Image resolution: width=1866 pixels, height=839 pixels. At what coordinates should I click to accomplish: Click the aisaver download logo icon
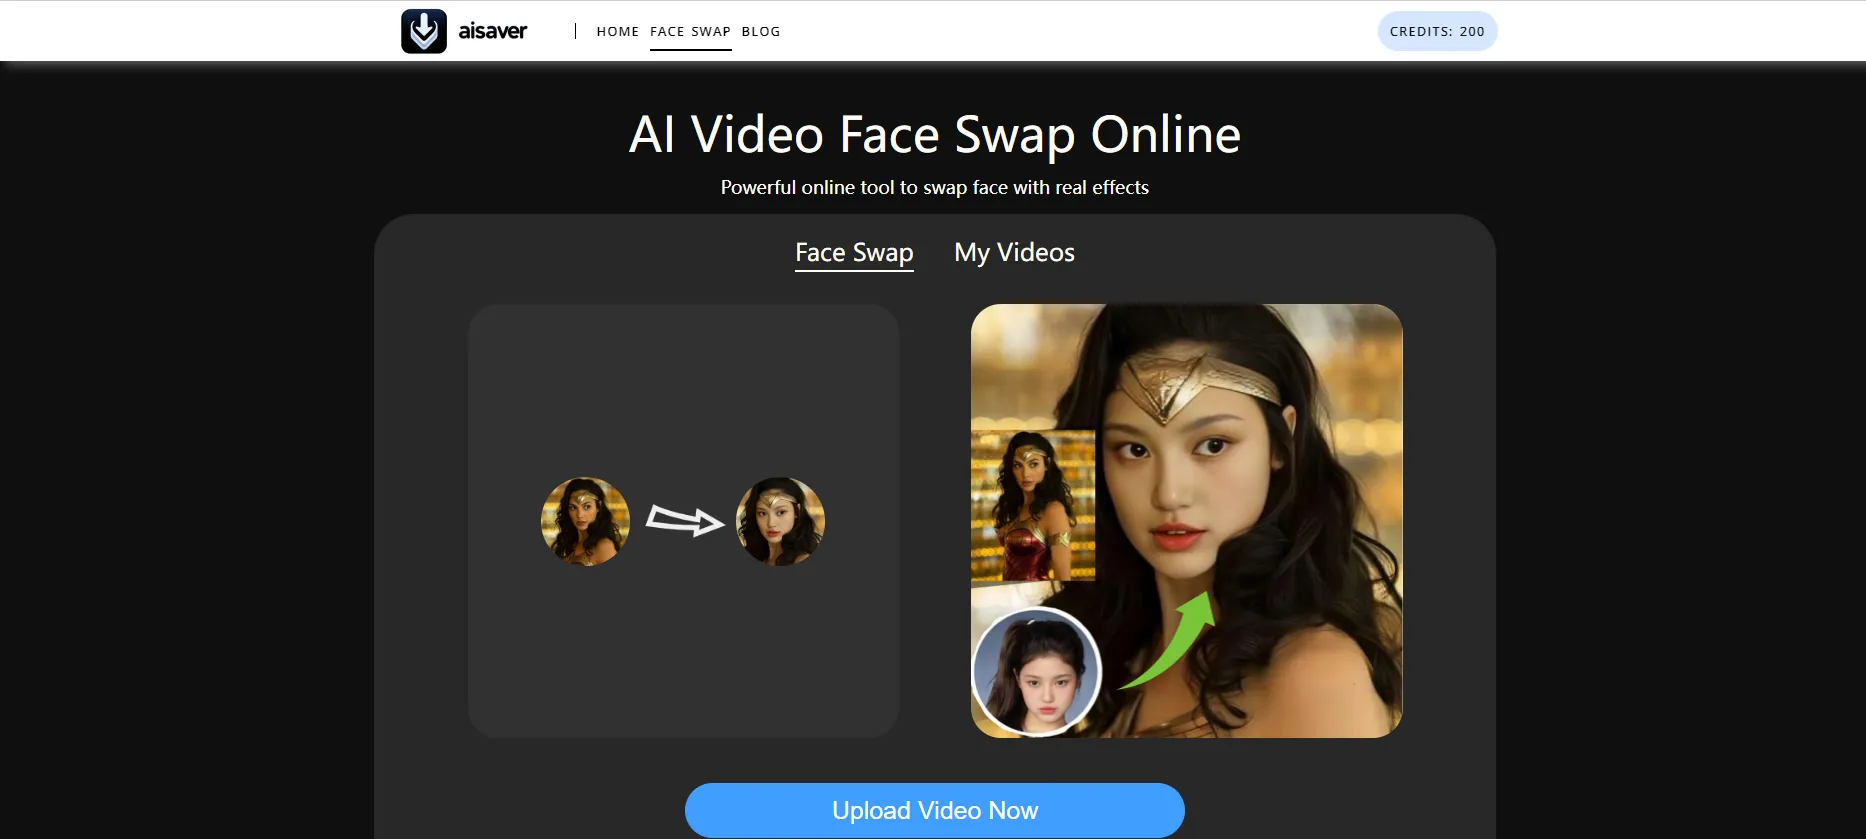pyautogui.click(x=424, y=31)
